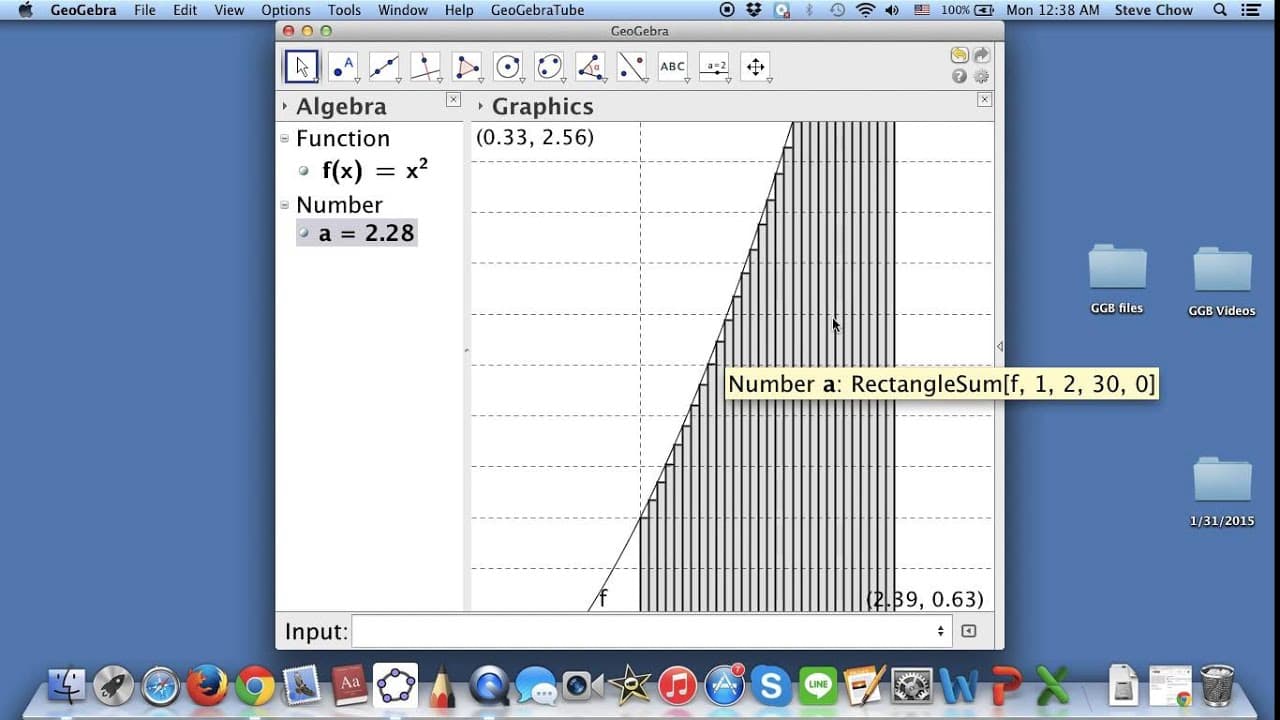Image resolution: width=1280 pixels, height=720 pixels.
Task: Select the New Point tool
Action: coord(343,67)
